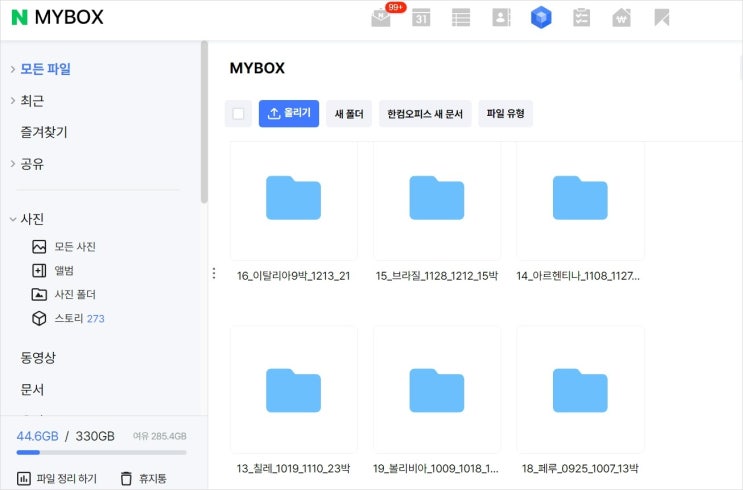743x490 pixels.
Task: Click the 사진 폴더 icon
Action: (39, 294)
